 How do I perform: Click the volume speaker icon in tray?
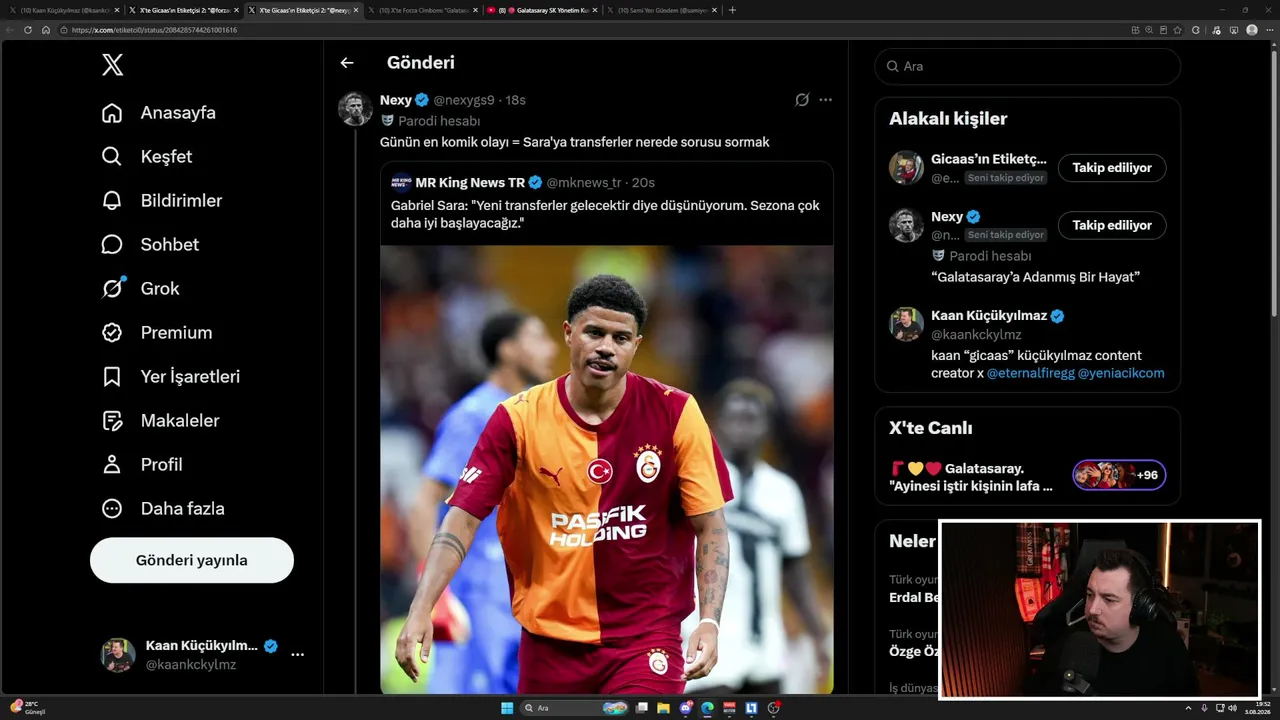pos(1231,708)
